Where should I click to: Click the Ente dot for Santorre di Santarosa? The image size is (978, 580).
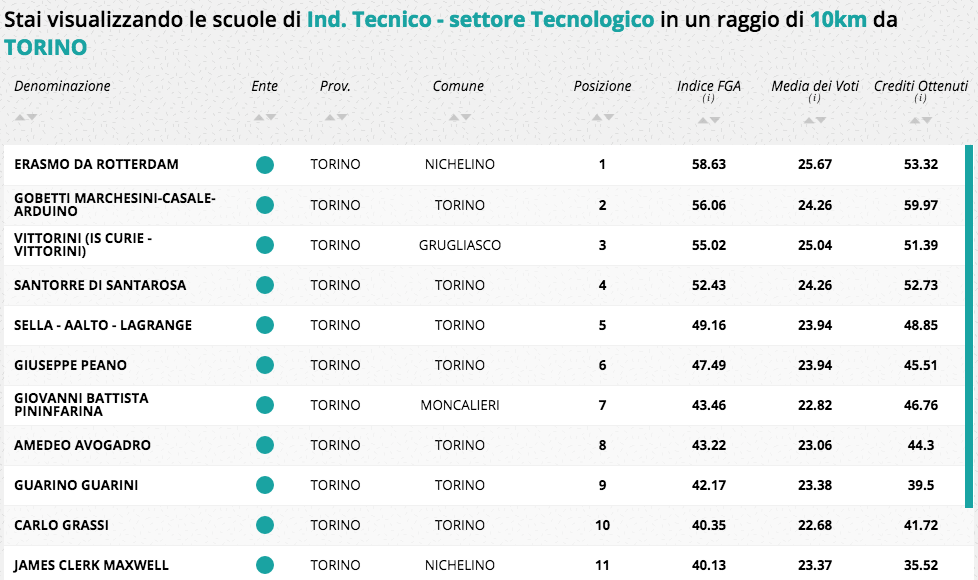click(x=265, y=285)
